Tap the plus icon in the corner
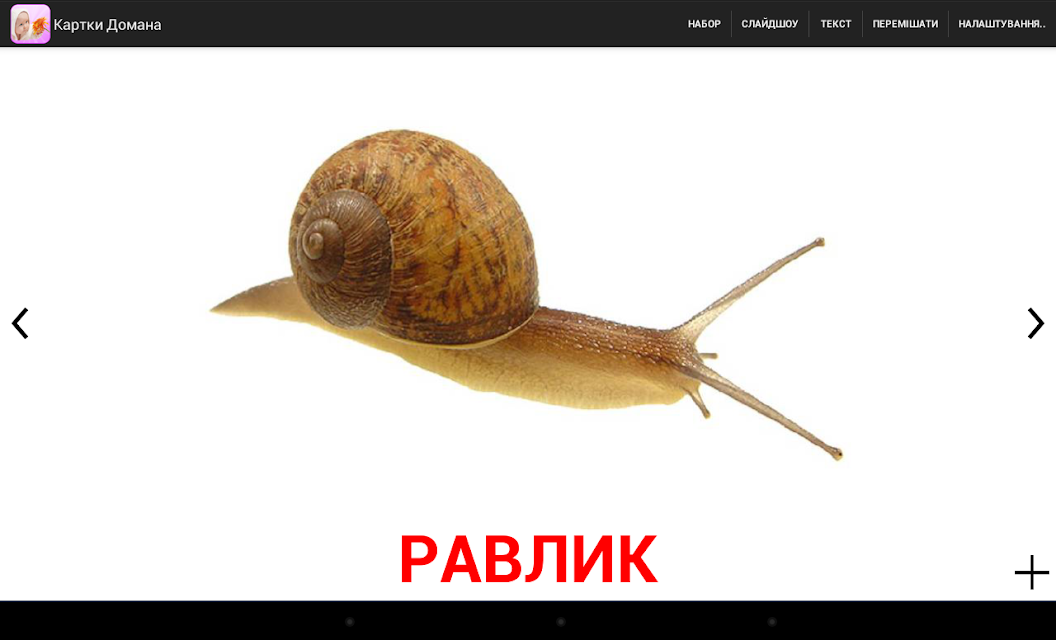The height and width of the screenshot is (640, 1056). [1032, 573]
